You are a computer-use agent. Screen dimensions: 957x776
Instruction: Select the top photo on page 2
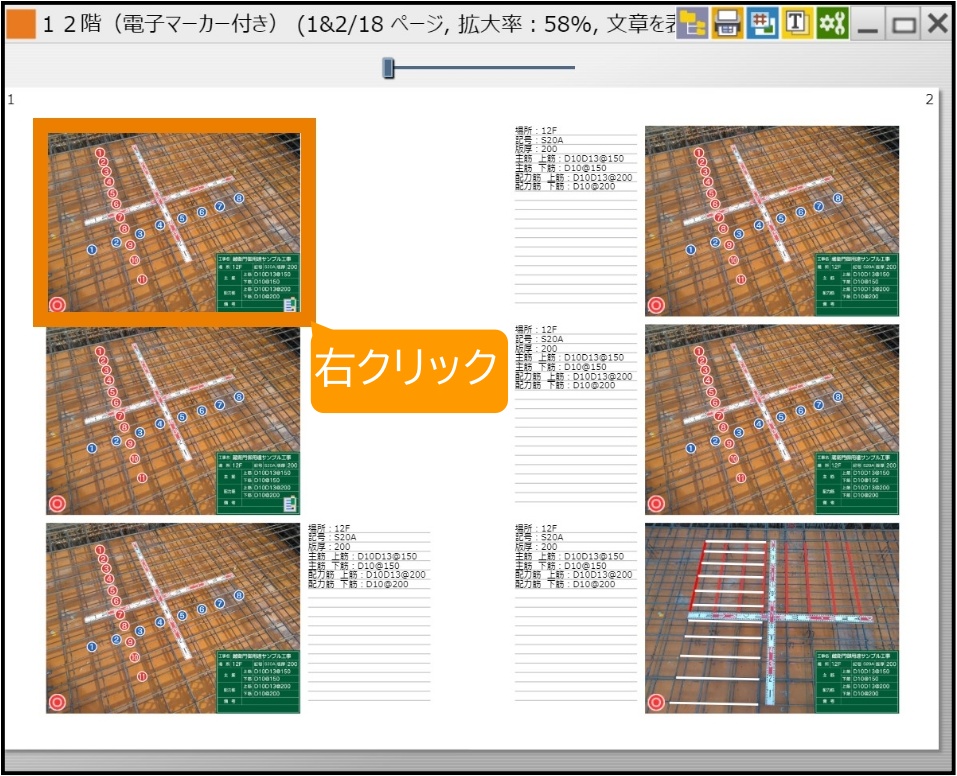click(x=771, y=220)
